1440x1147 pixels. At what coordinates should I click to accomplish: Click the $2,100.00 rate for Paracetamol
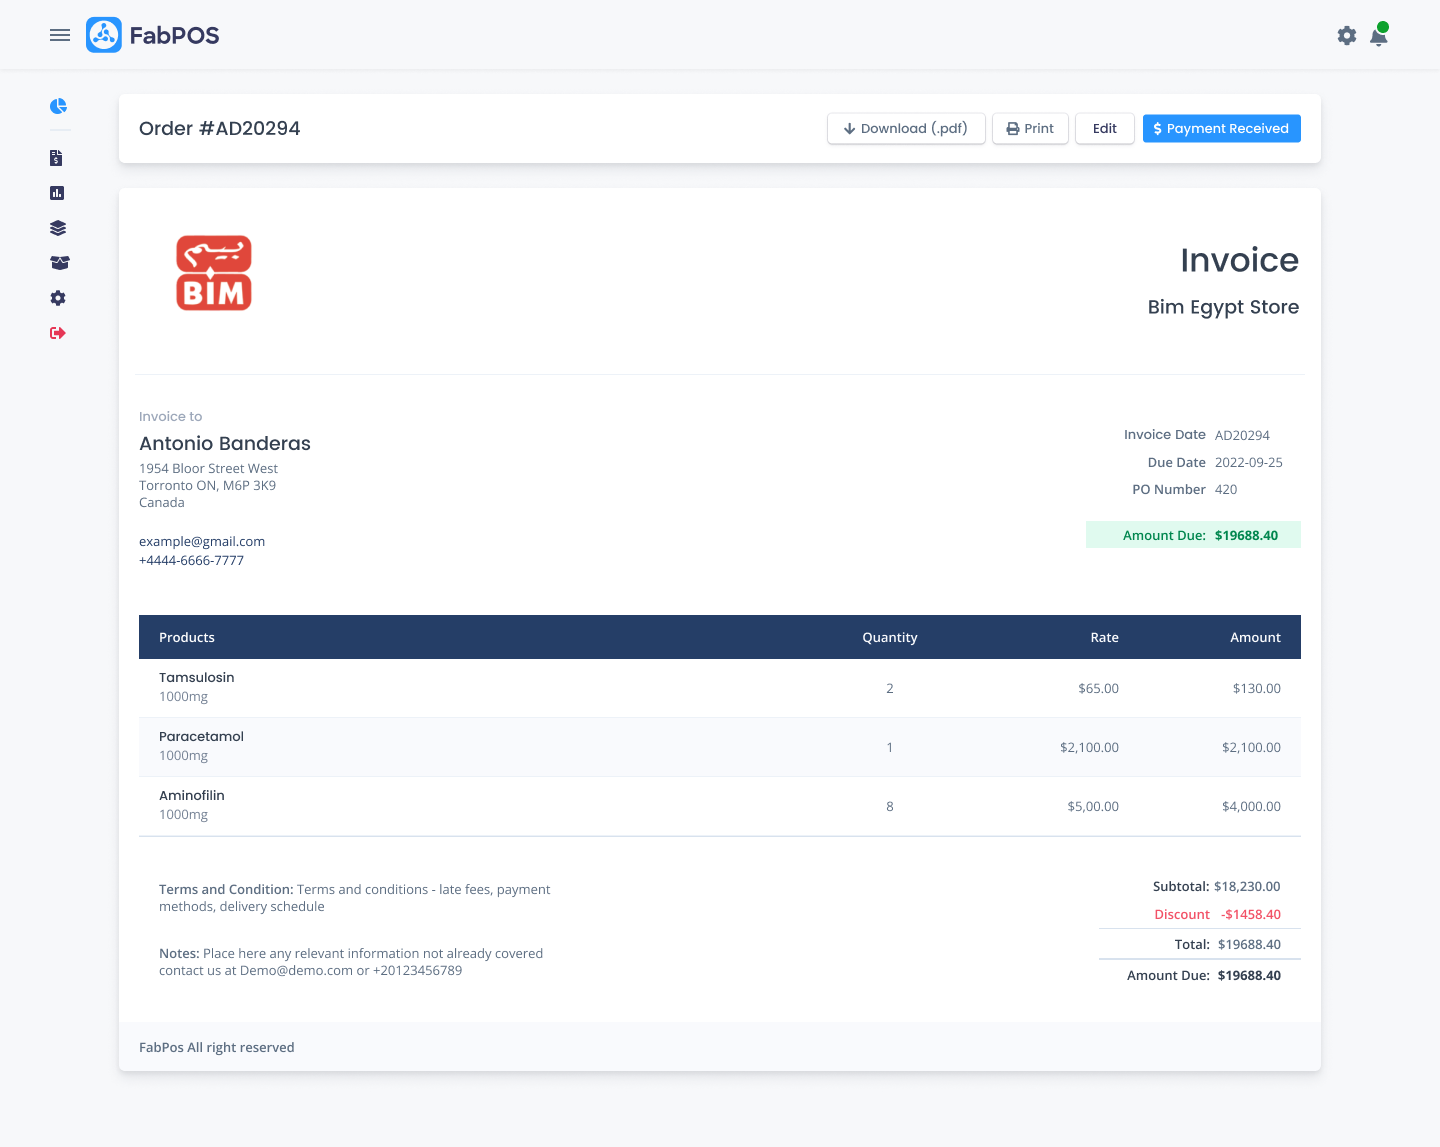coord(1089,747)
